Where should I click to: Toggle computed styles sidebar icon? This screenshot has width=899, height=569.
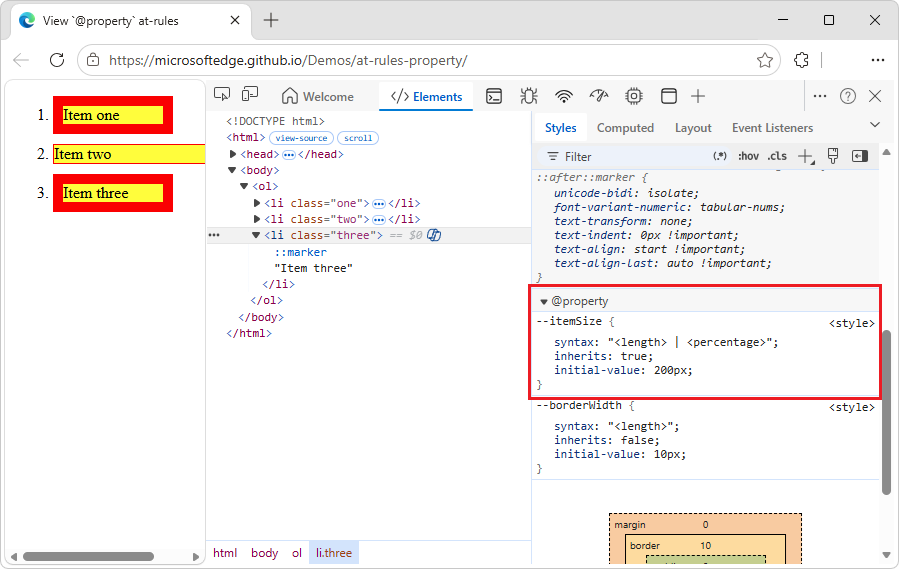(x=859, y=156)
